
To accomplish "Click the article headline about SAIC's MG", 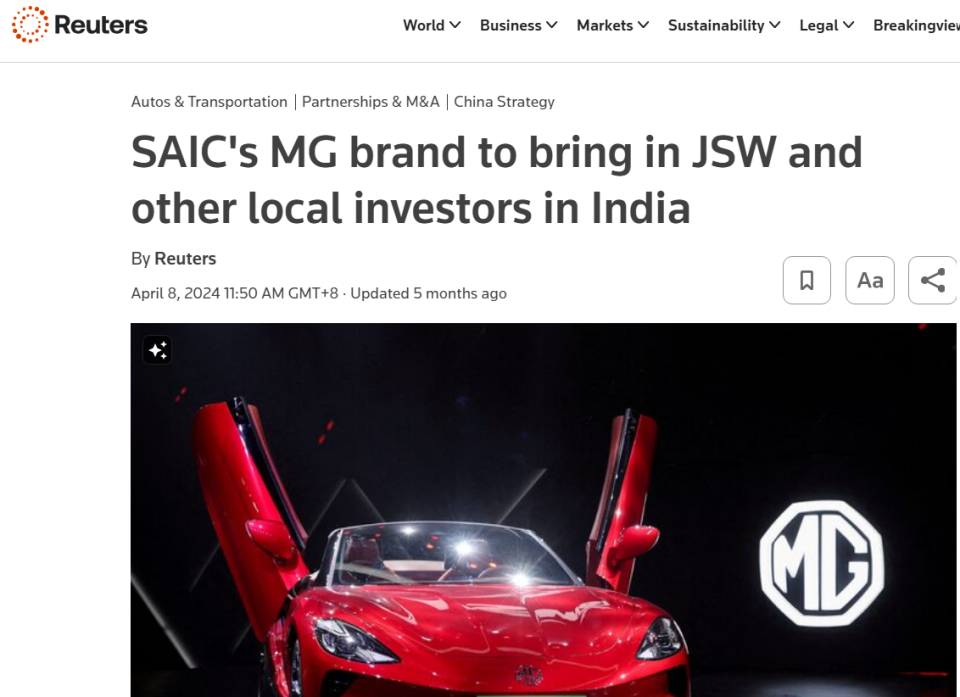I will (497, 180).
